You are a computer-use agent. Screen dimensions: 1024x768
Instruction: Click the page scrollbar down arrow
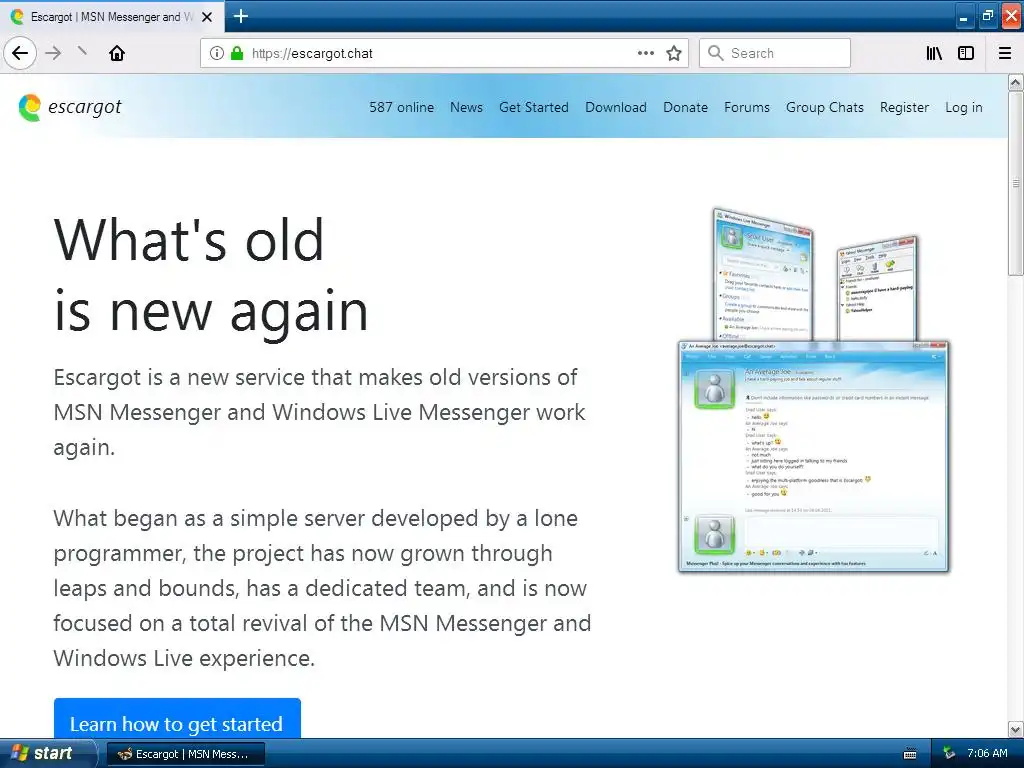pos(1016,729)
